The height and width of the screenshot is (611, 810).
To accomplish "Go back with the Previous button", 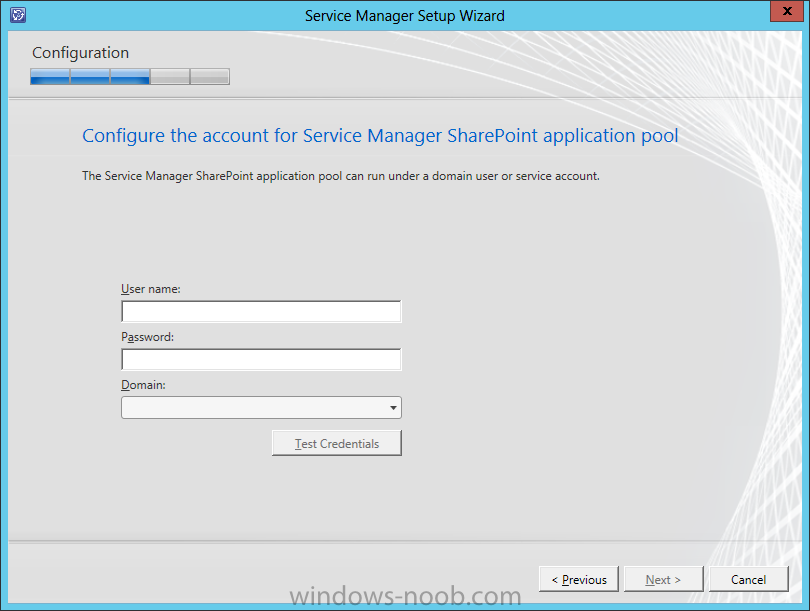I will tap(579, 579).
